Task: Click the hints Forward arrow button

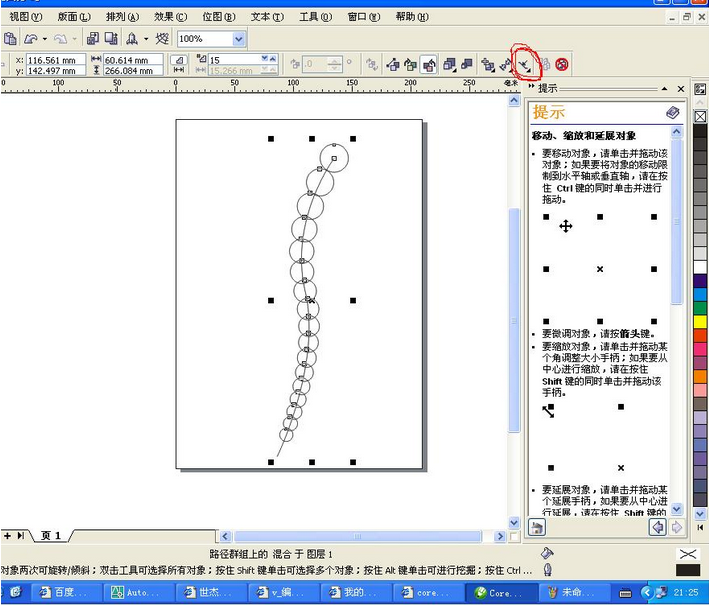Action: [x=676, y=527]
